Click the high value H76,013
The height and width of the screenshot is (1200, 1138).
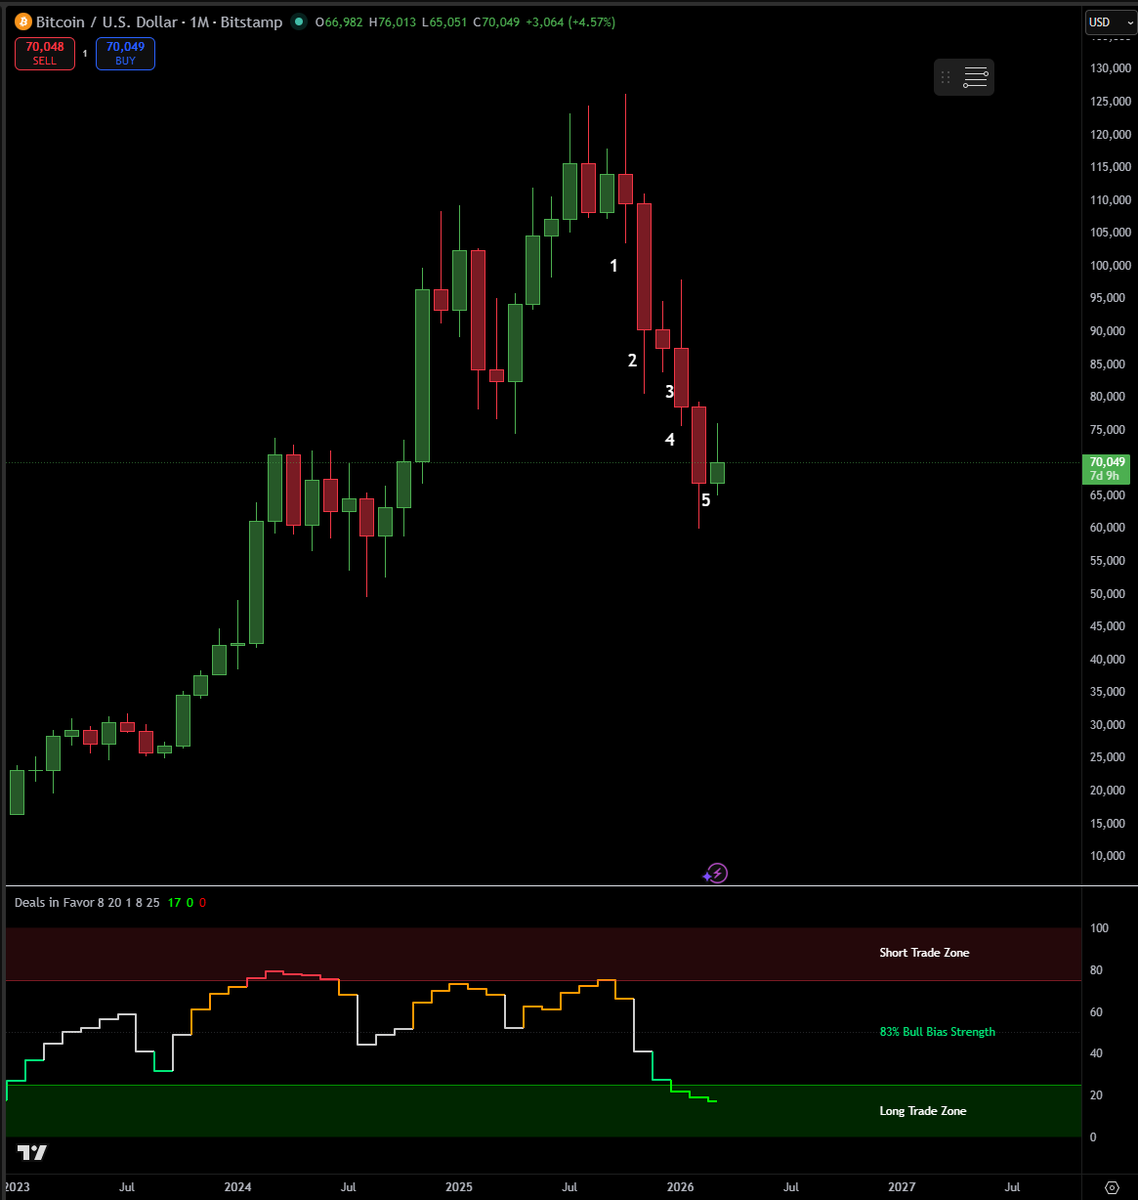(392, 22)
